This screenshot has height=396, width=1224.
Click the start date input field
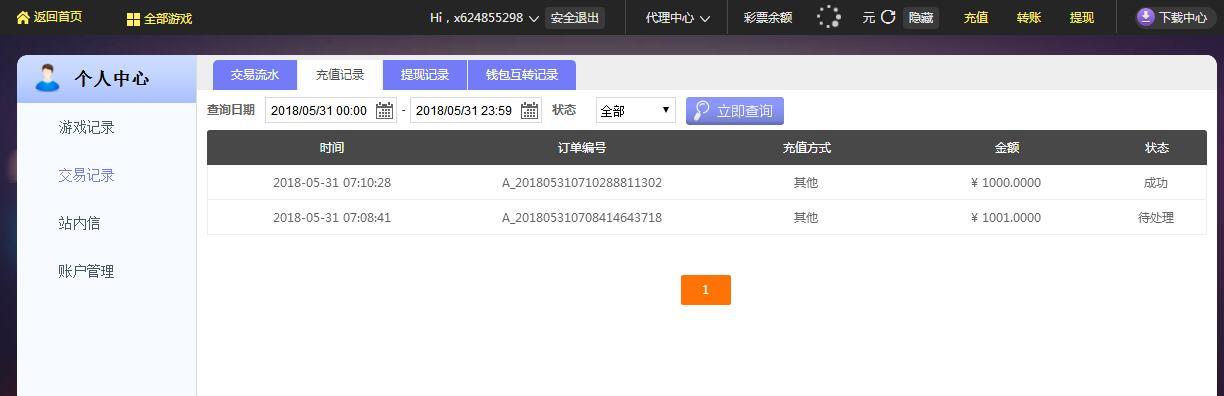point(320,111)
